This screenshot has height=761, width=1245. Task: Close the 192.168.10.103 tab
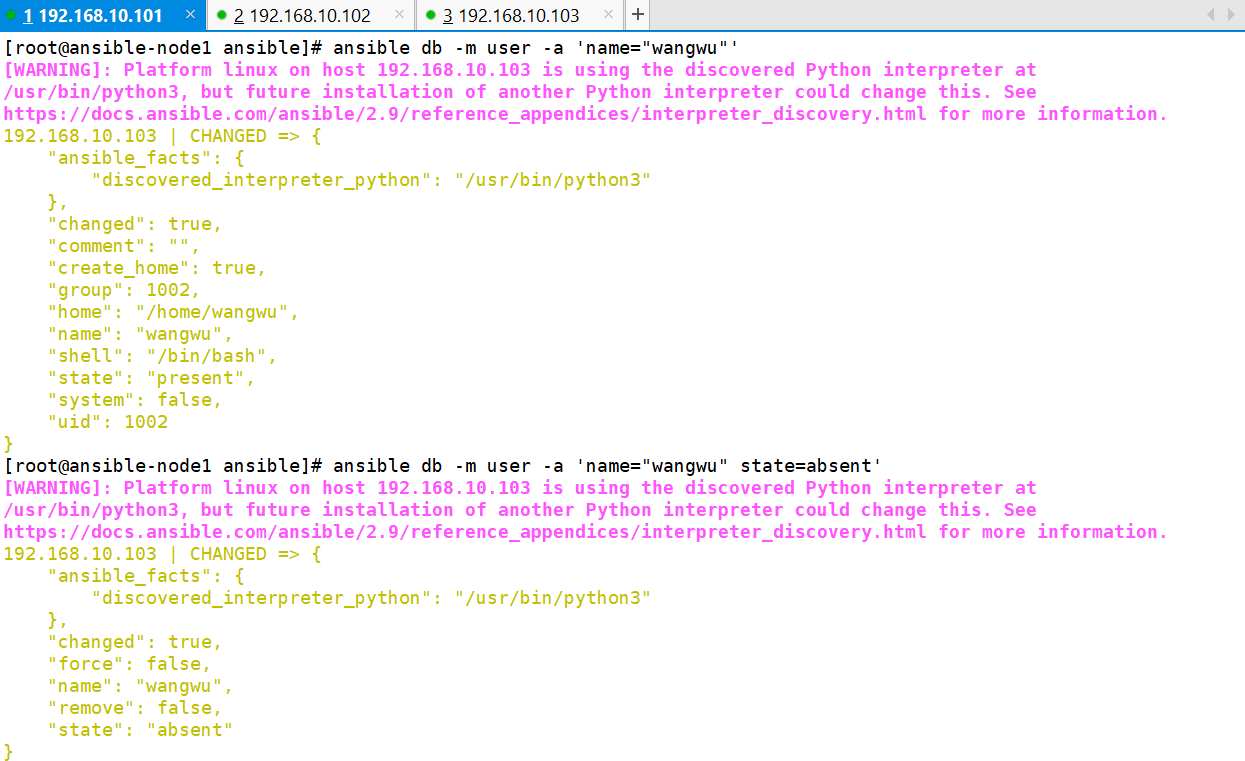tap(608, 16)
